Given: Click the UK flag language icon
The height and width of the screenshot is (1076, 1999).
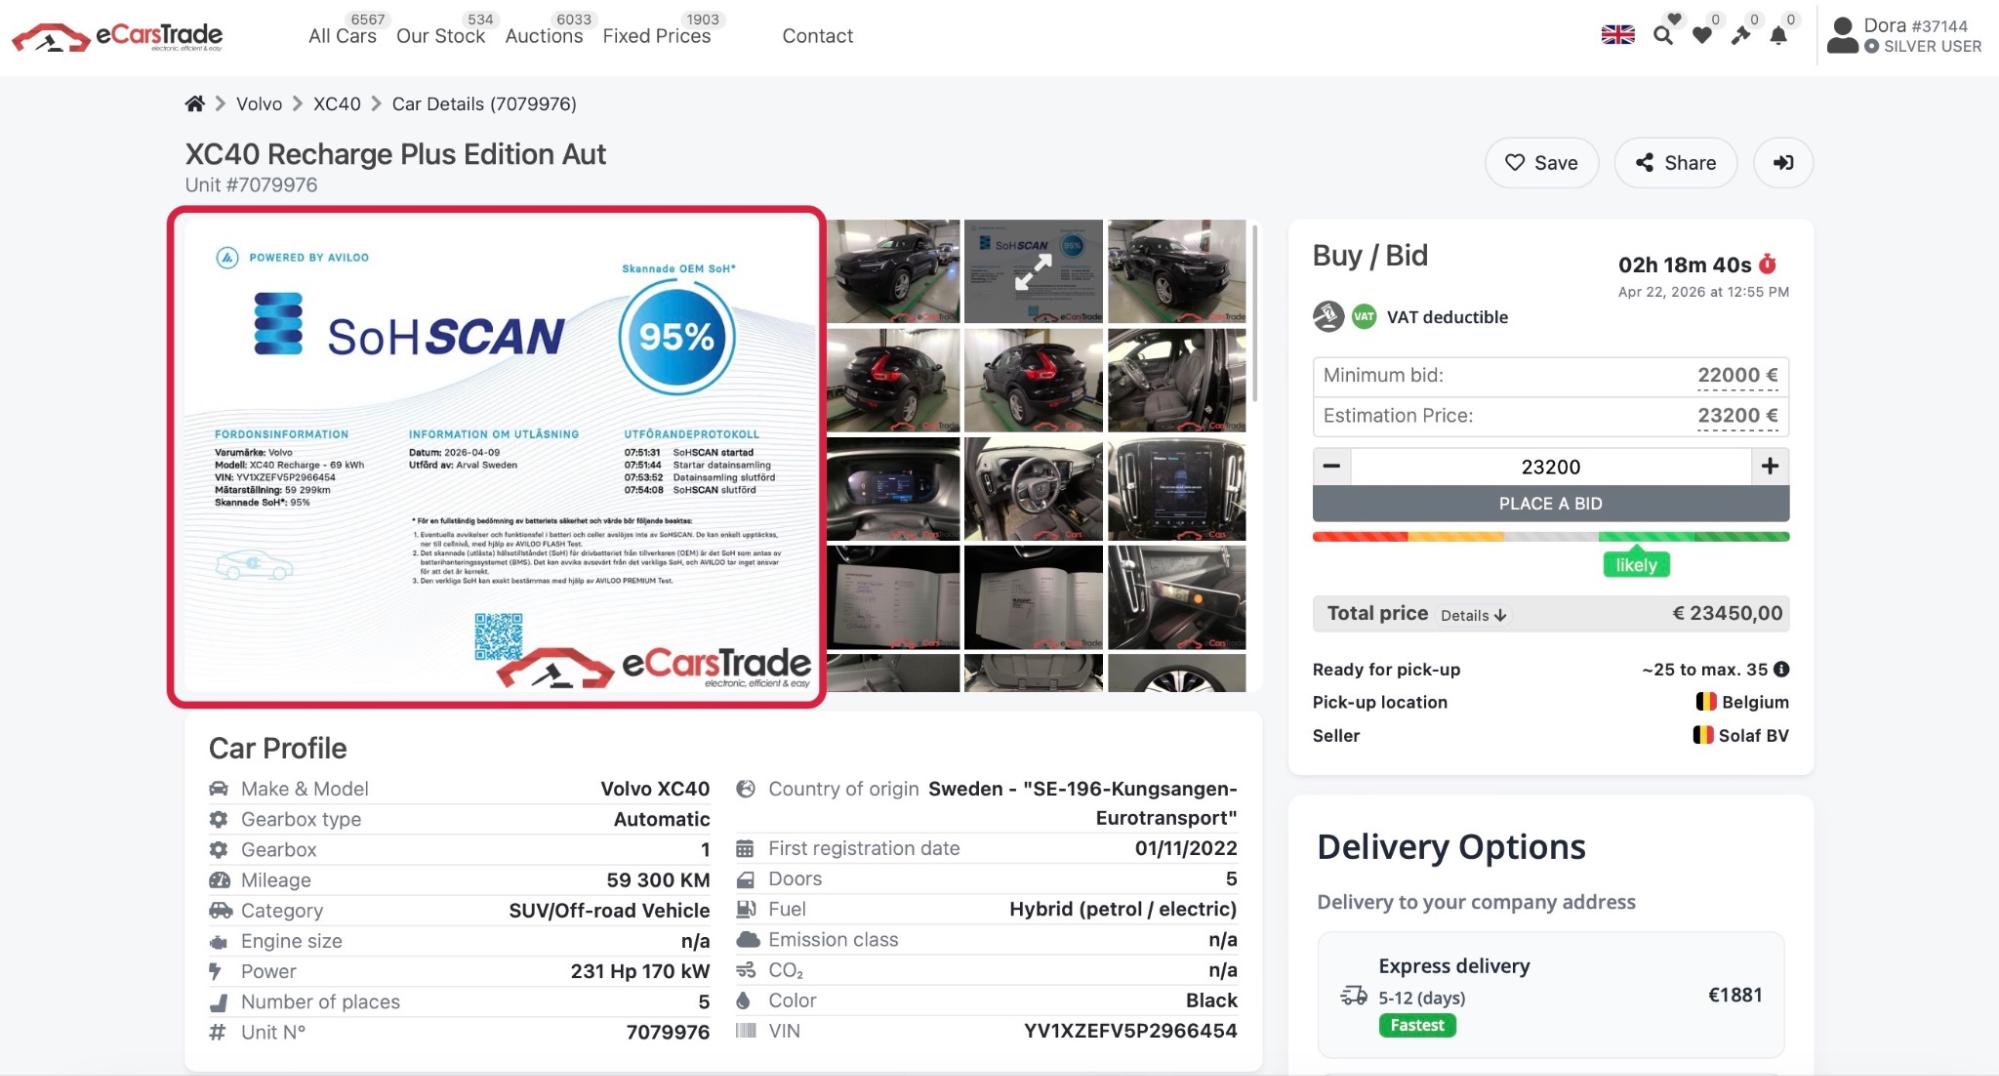Looking at the screenshot, I should tap(1617, 35).
